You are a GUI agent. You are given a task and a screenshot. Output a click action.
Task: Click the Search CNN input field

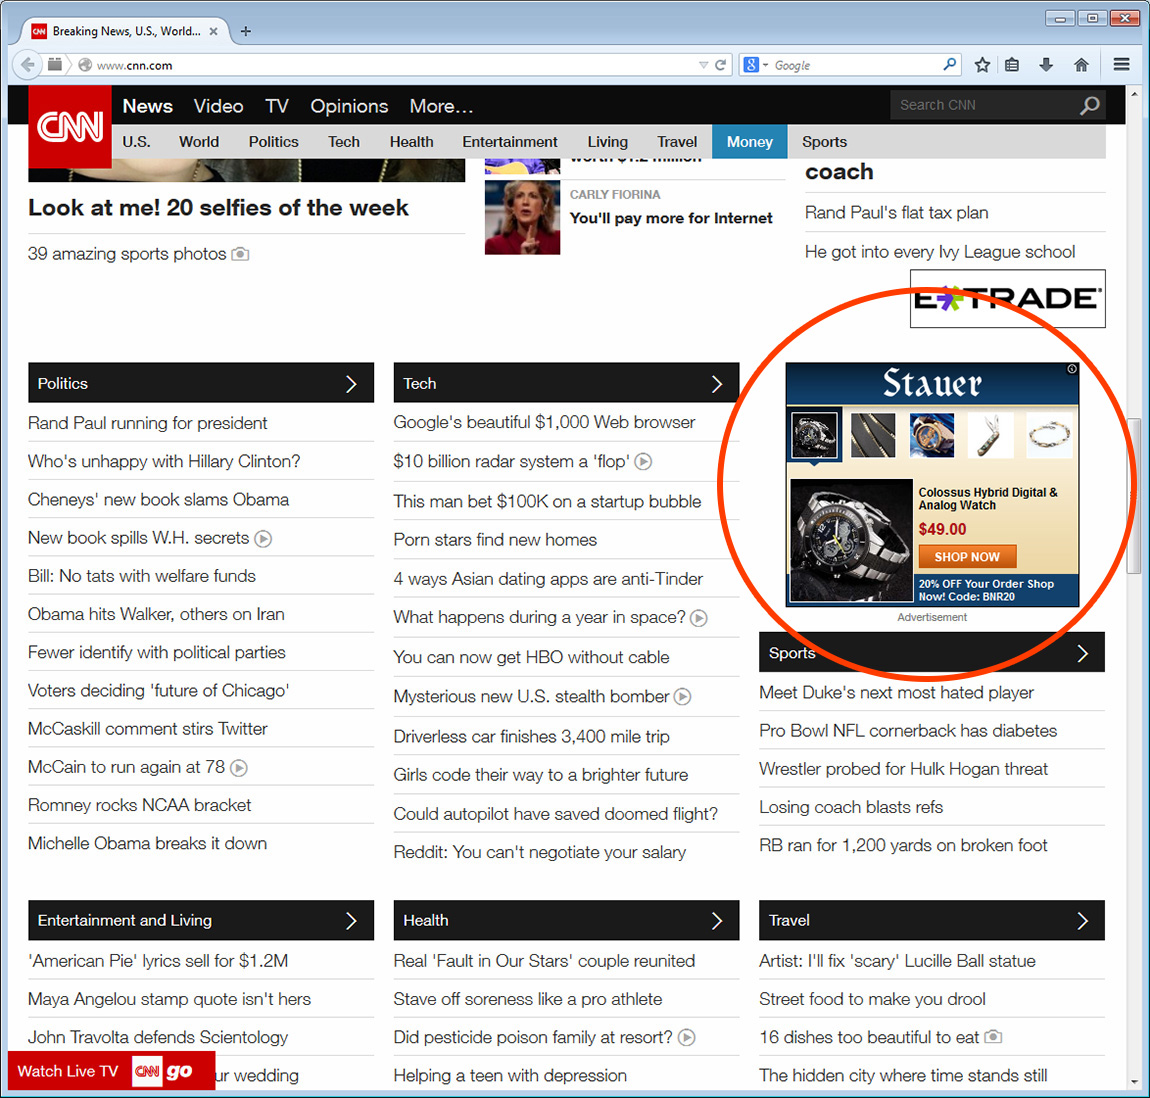pos(986,106)
